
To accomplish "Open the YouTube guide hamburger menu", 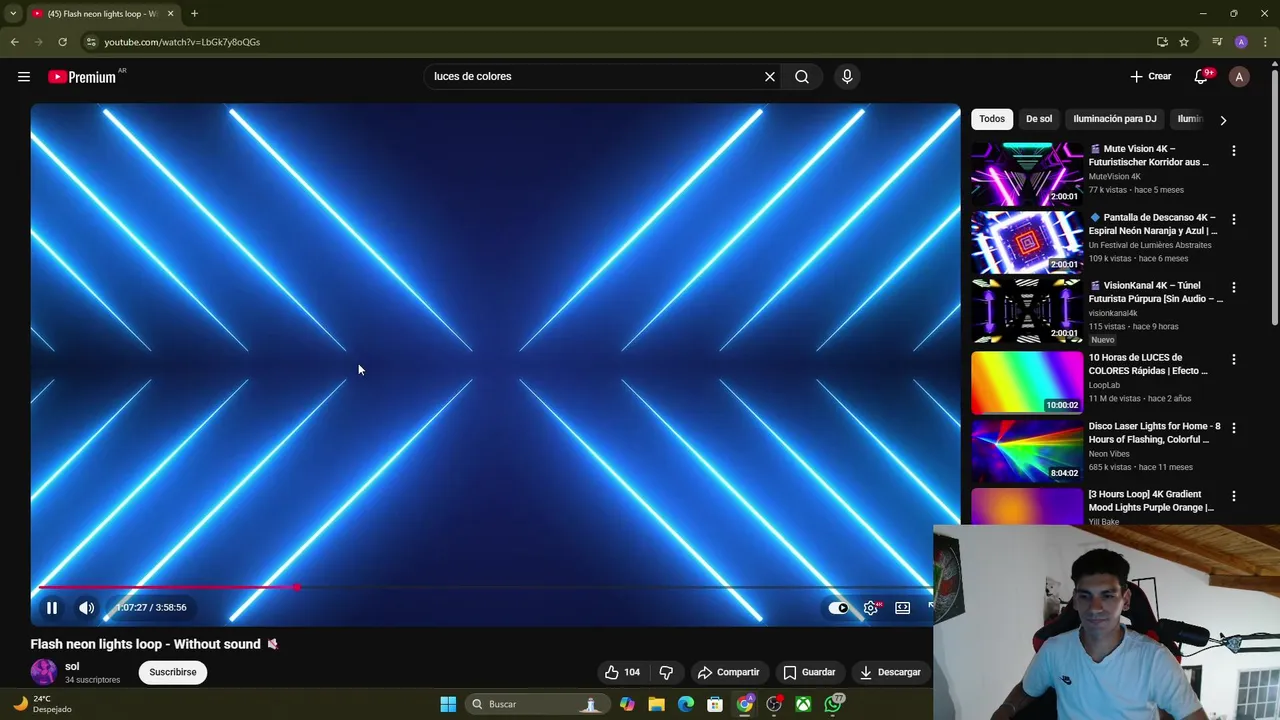I will point(24,76).
